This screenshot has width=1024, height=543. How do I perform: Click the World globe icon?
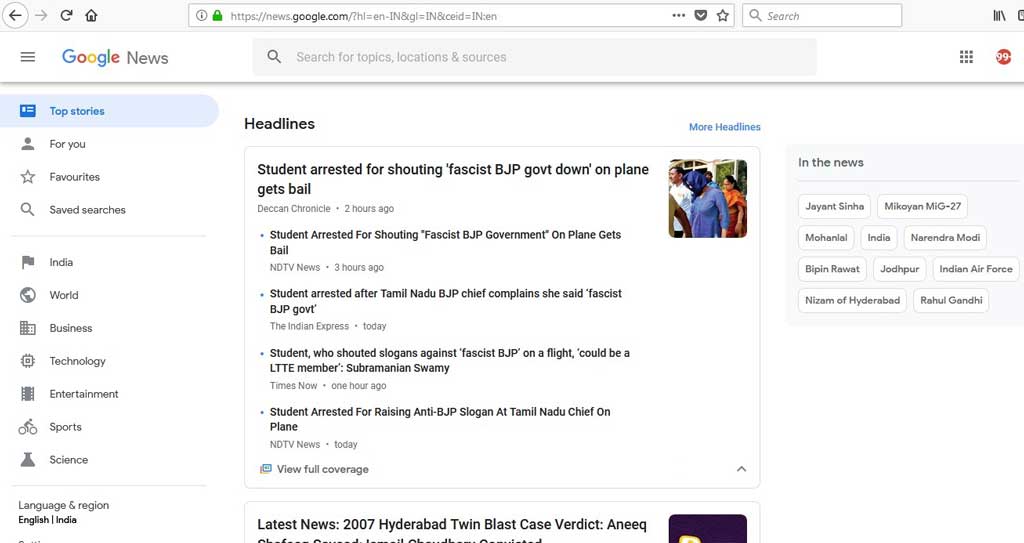pos(27,295)
